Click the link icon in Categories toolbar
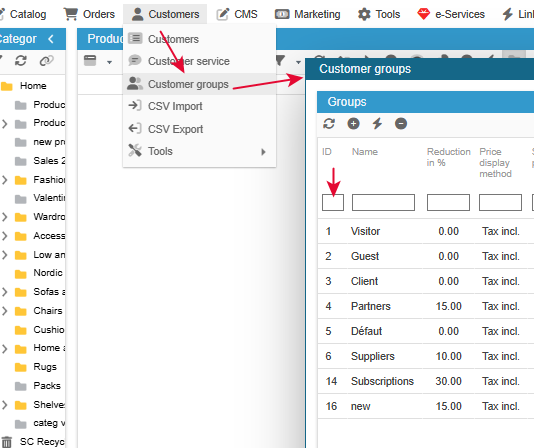 [47, 61]
